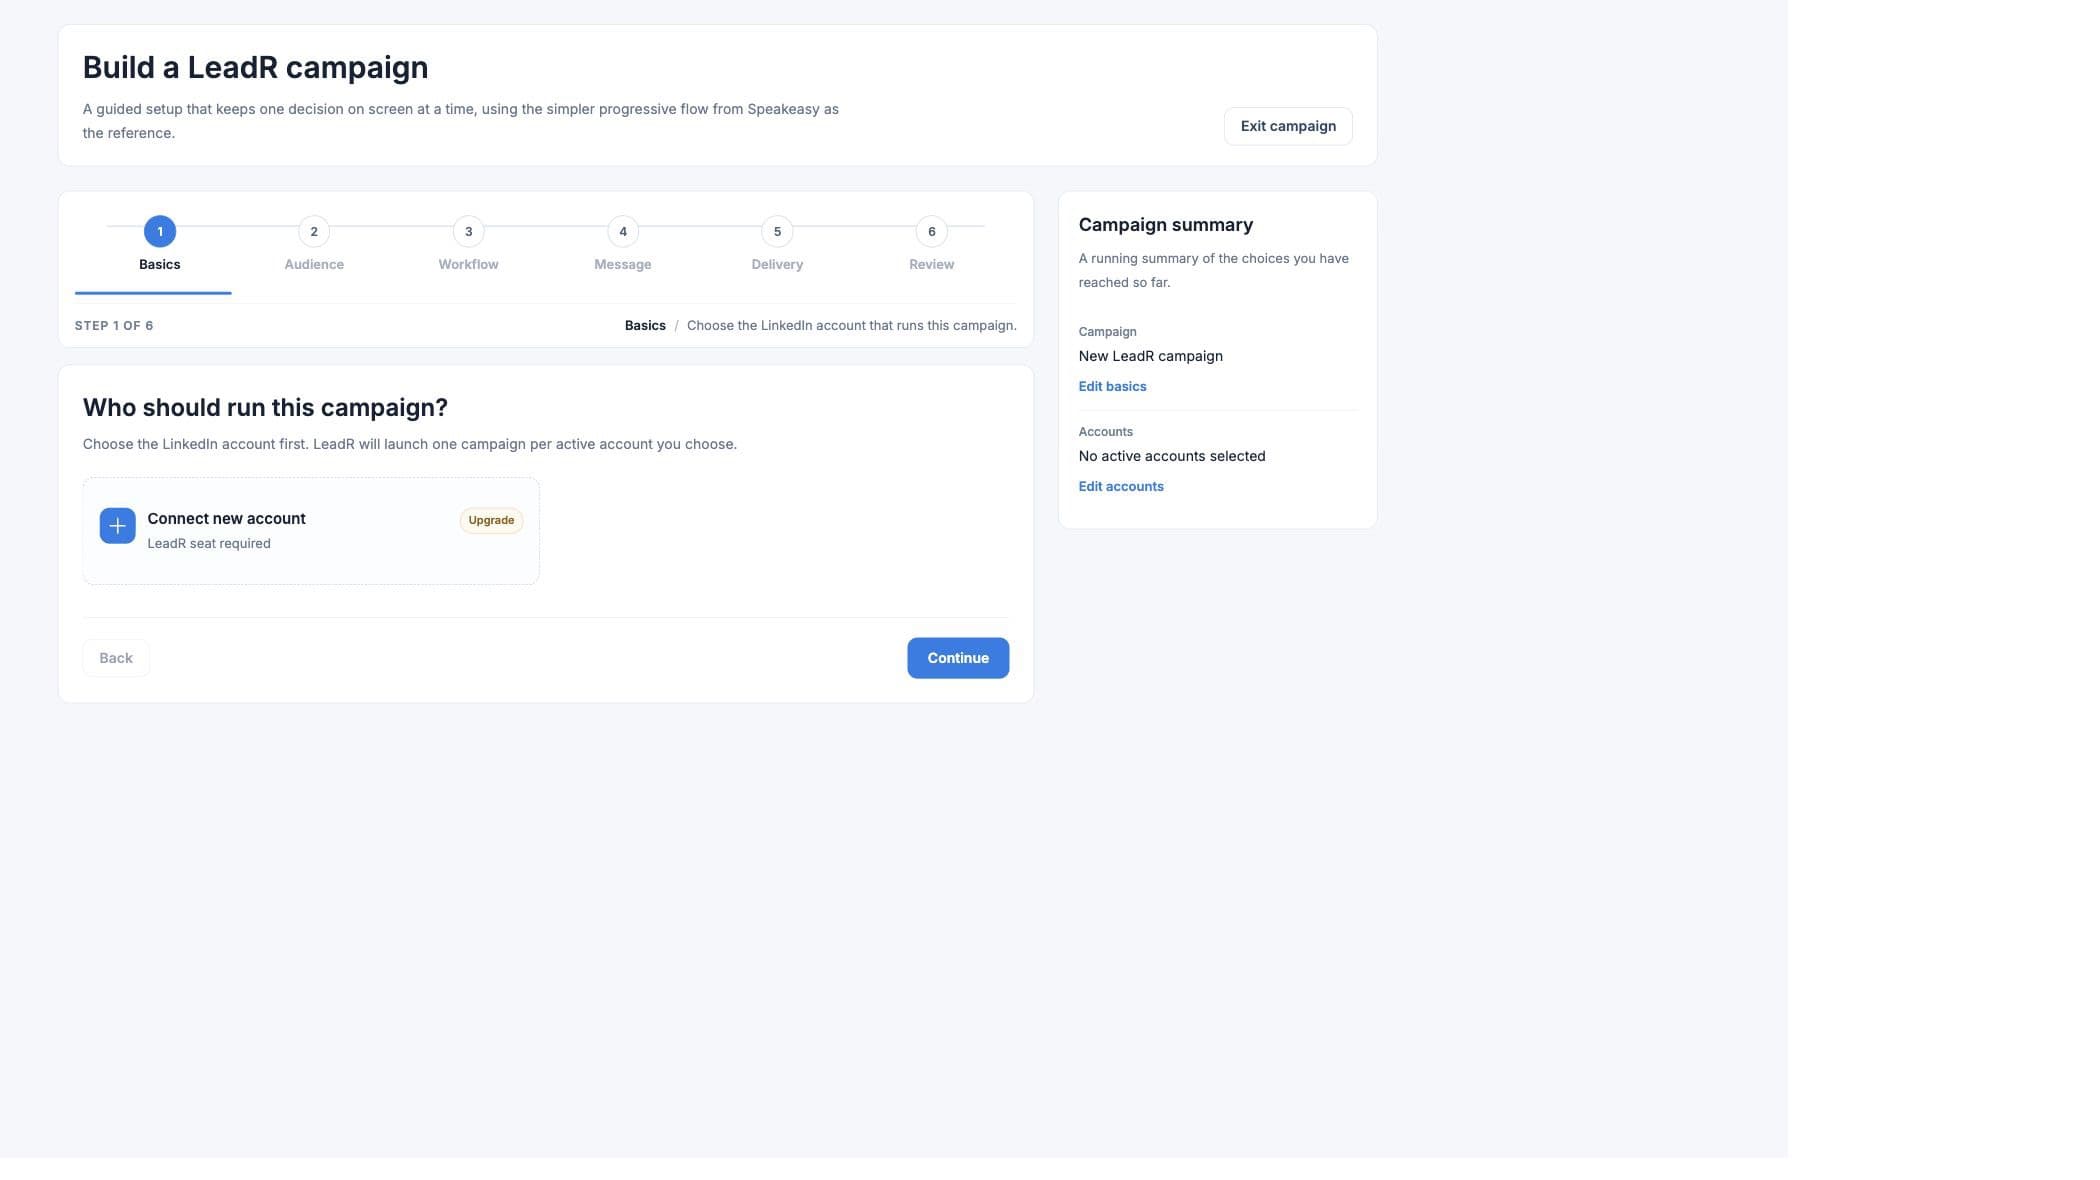Go to step 6 Review circle

(x=931, y=231)
